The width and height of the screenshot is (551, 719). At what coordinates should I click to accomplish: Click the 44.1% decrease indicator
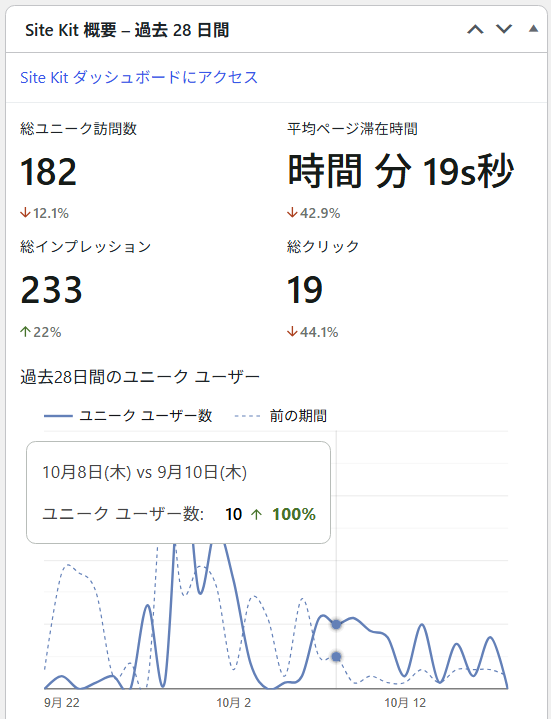click(x=313, y=332)
